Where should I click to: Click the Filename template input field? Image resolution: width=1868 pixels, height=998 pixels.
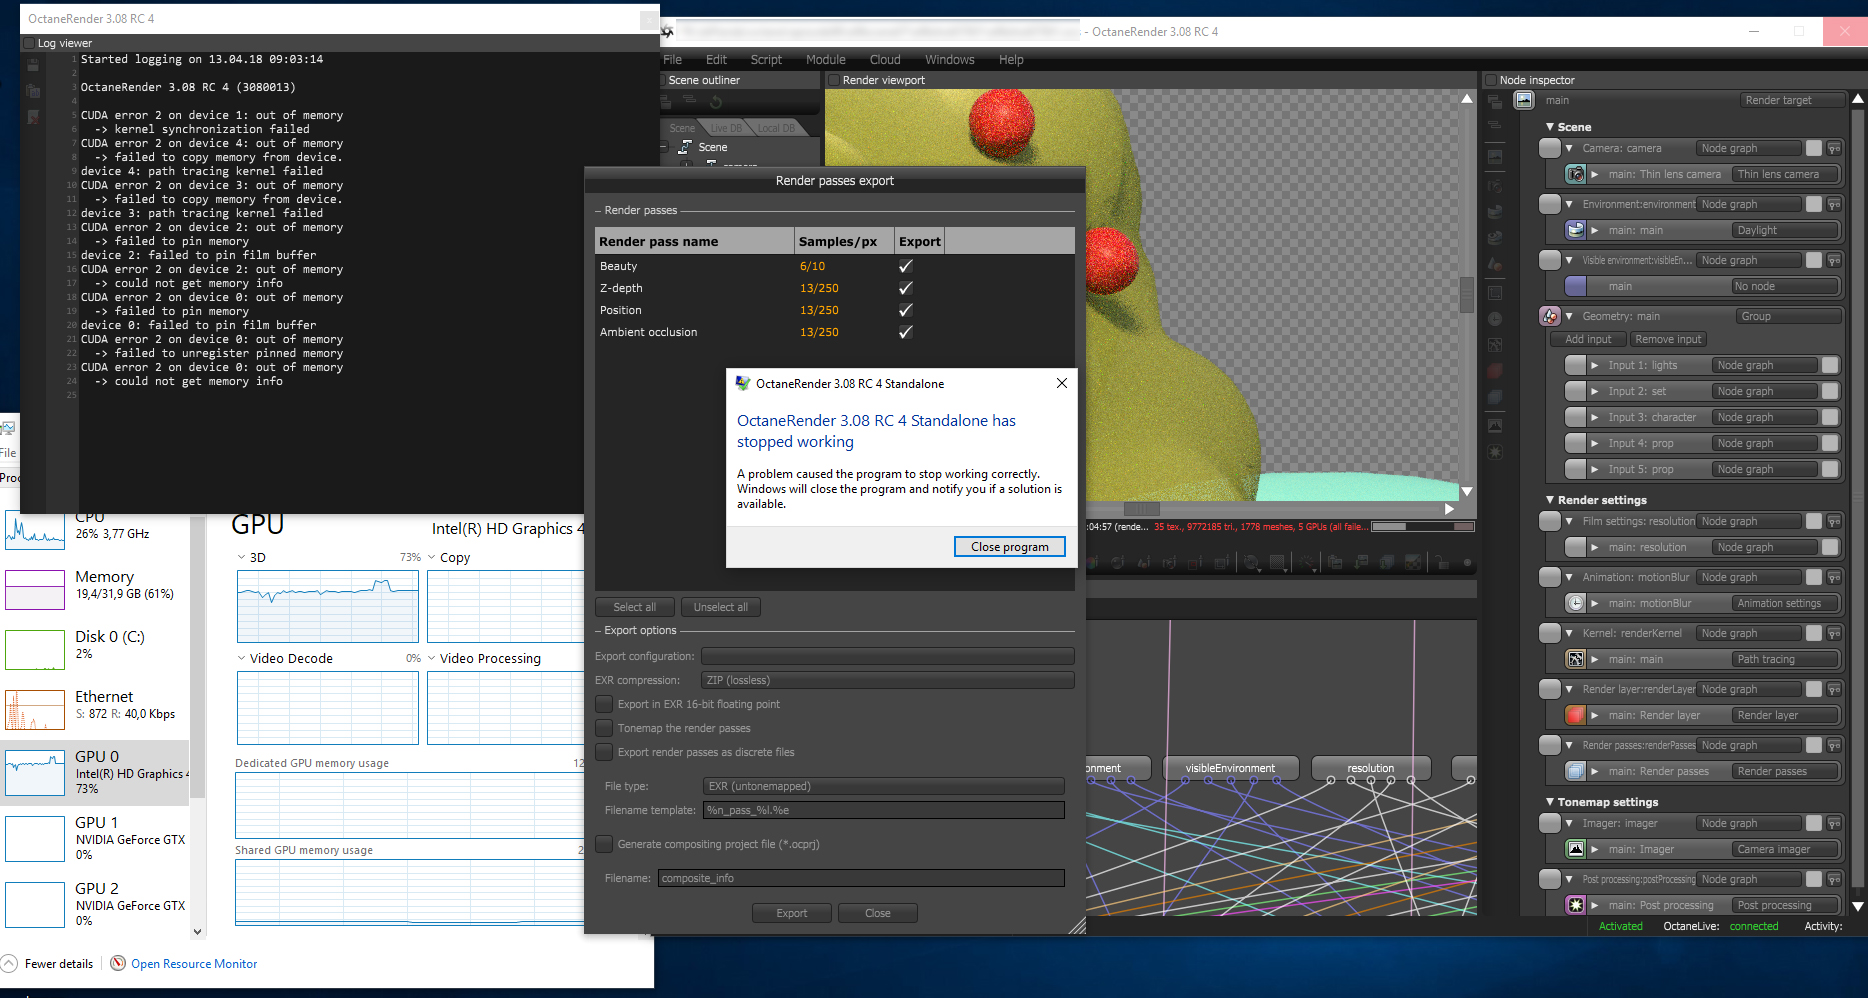pyautogui.click(x=884, y=810)
